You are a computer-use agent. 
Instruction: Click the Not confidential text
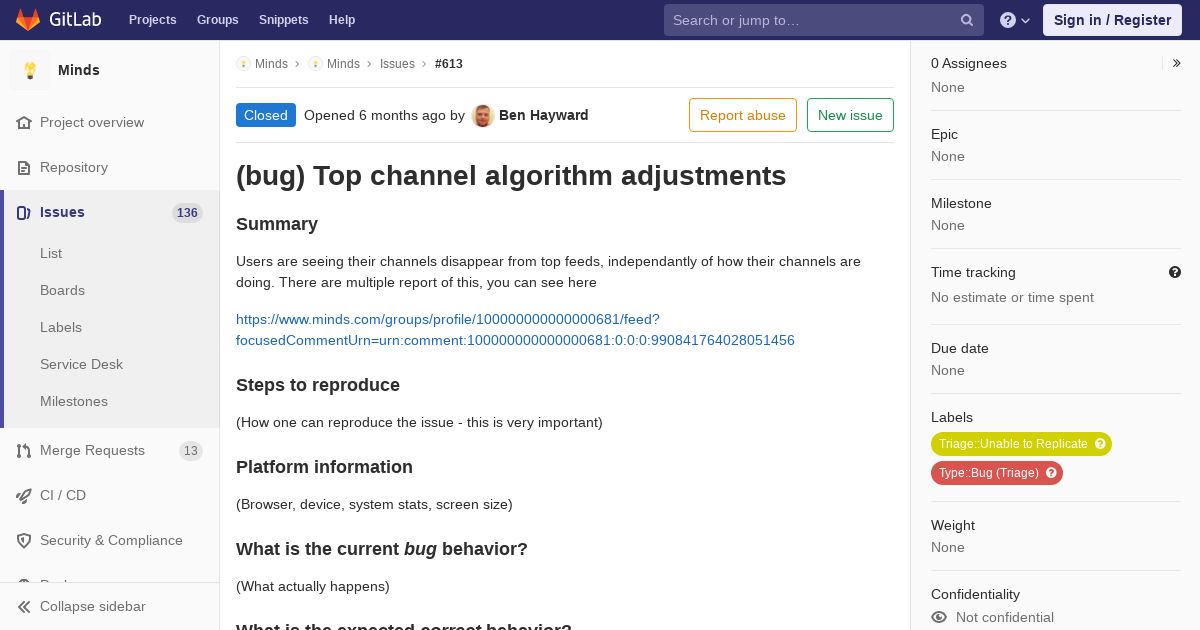(1005, 617)
